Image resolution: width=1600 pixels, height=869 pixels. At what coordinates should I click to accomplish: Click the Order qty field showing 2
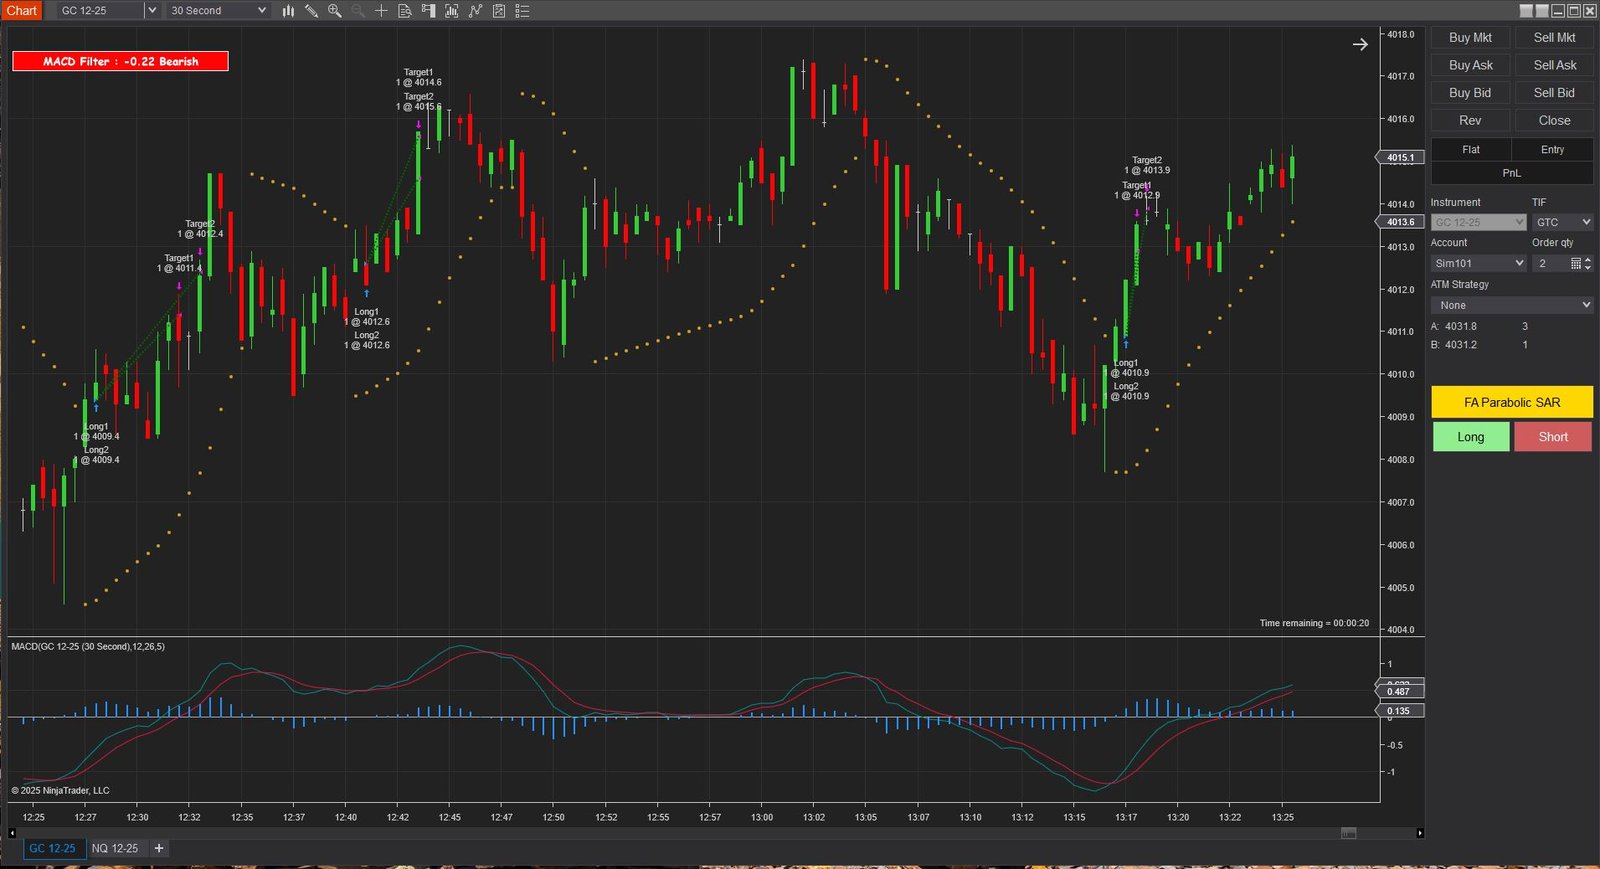coord(1550,263)
